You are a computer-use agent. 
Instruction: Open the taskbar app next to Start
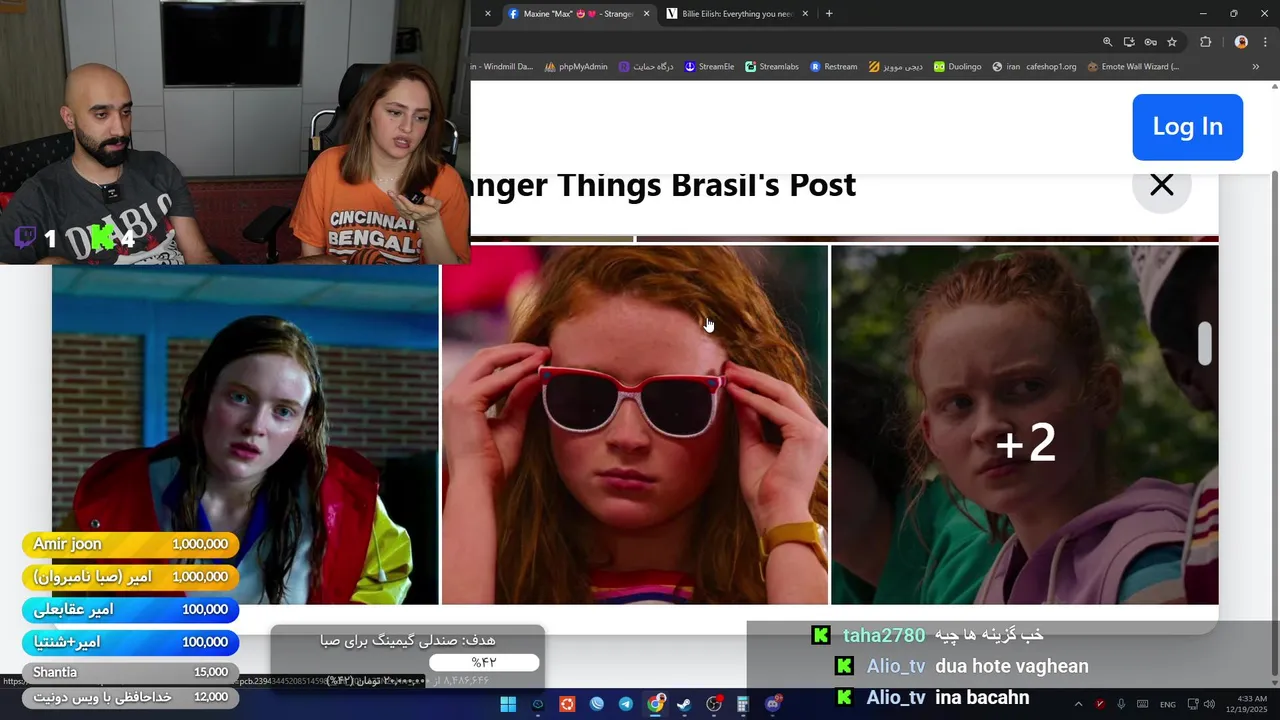tap(538, 704)
